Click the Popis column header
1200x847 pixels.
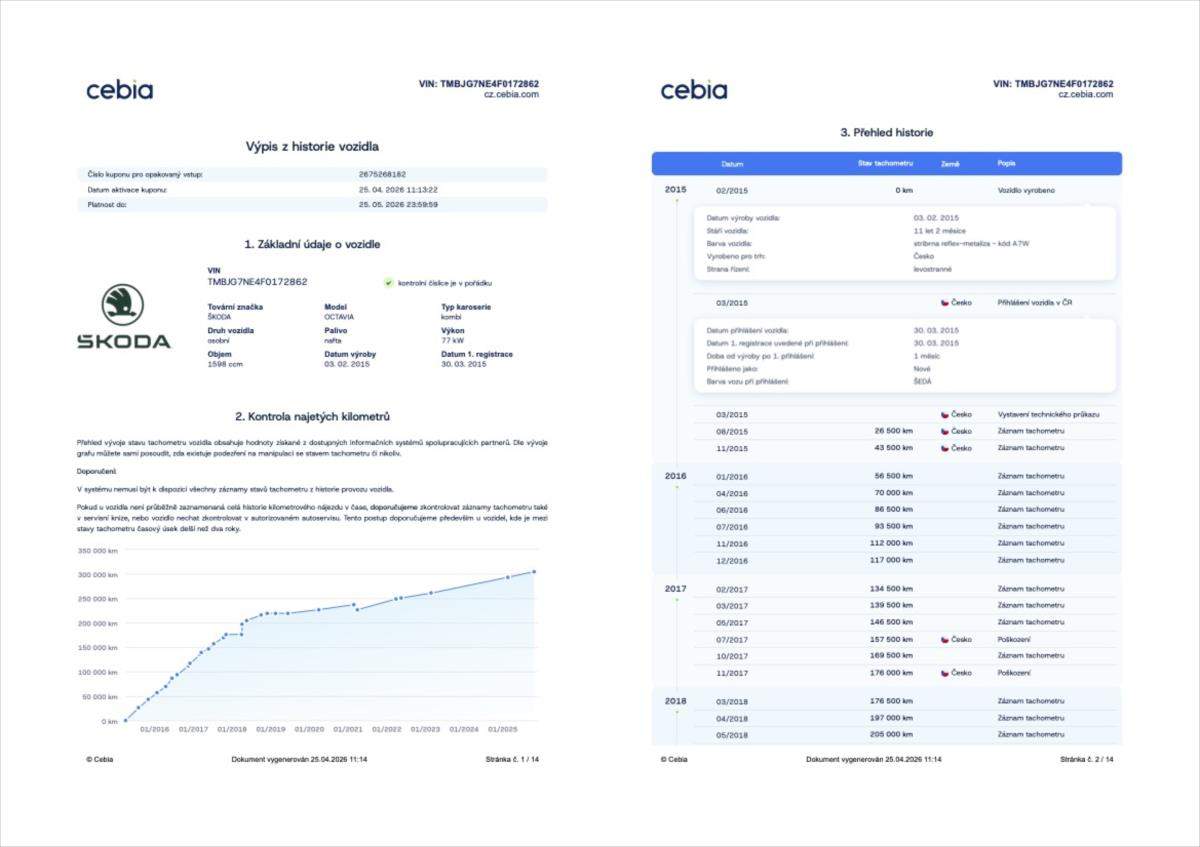coord(1006,163)
